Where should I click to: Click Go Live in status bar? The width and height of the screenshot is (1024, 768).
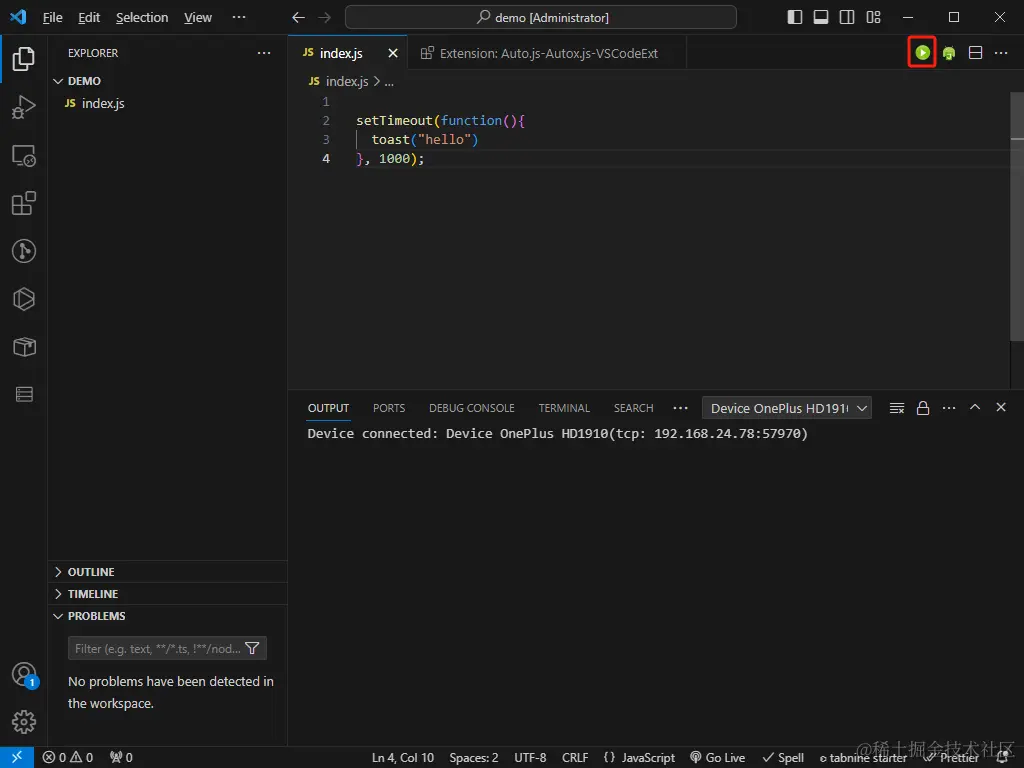click(x=717, y=757)
